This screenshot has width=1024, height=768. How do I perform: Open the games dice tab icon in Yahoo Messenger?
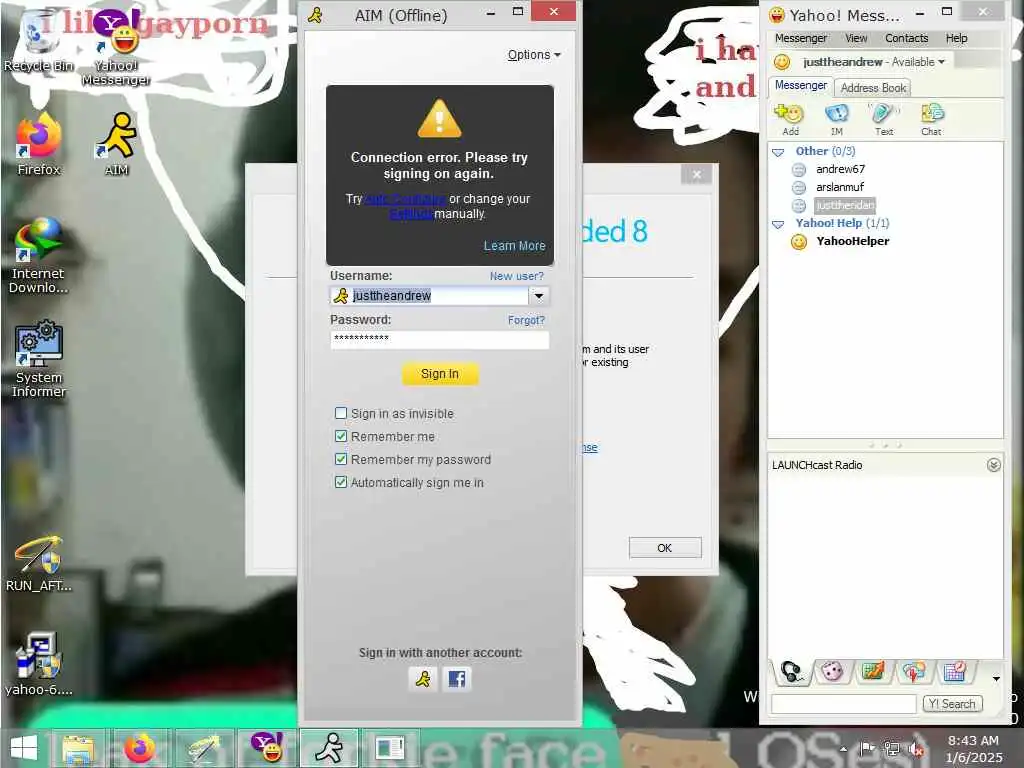click(832, 671)
